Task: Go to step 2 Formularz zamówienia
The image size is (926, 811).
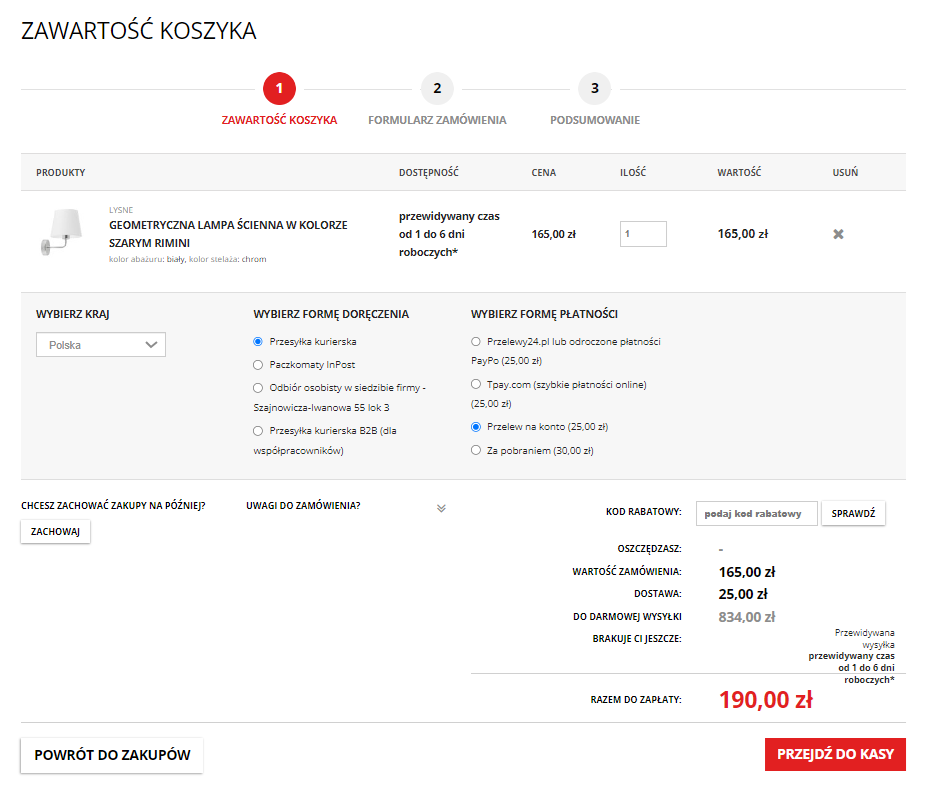Action: [x=437, y=89]
